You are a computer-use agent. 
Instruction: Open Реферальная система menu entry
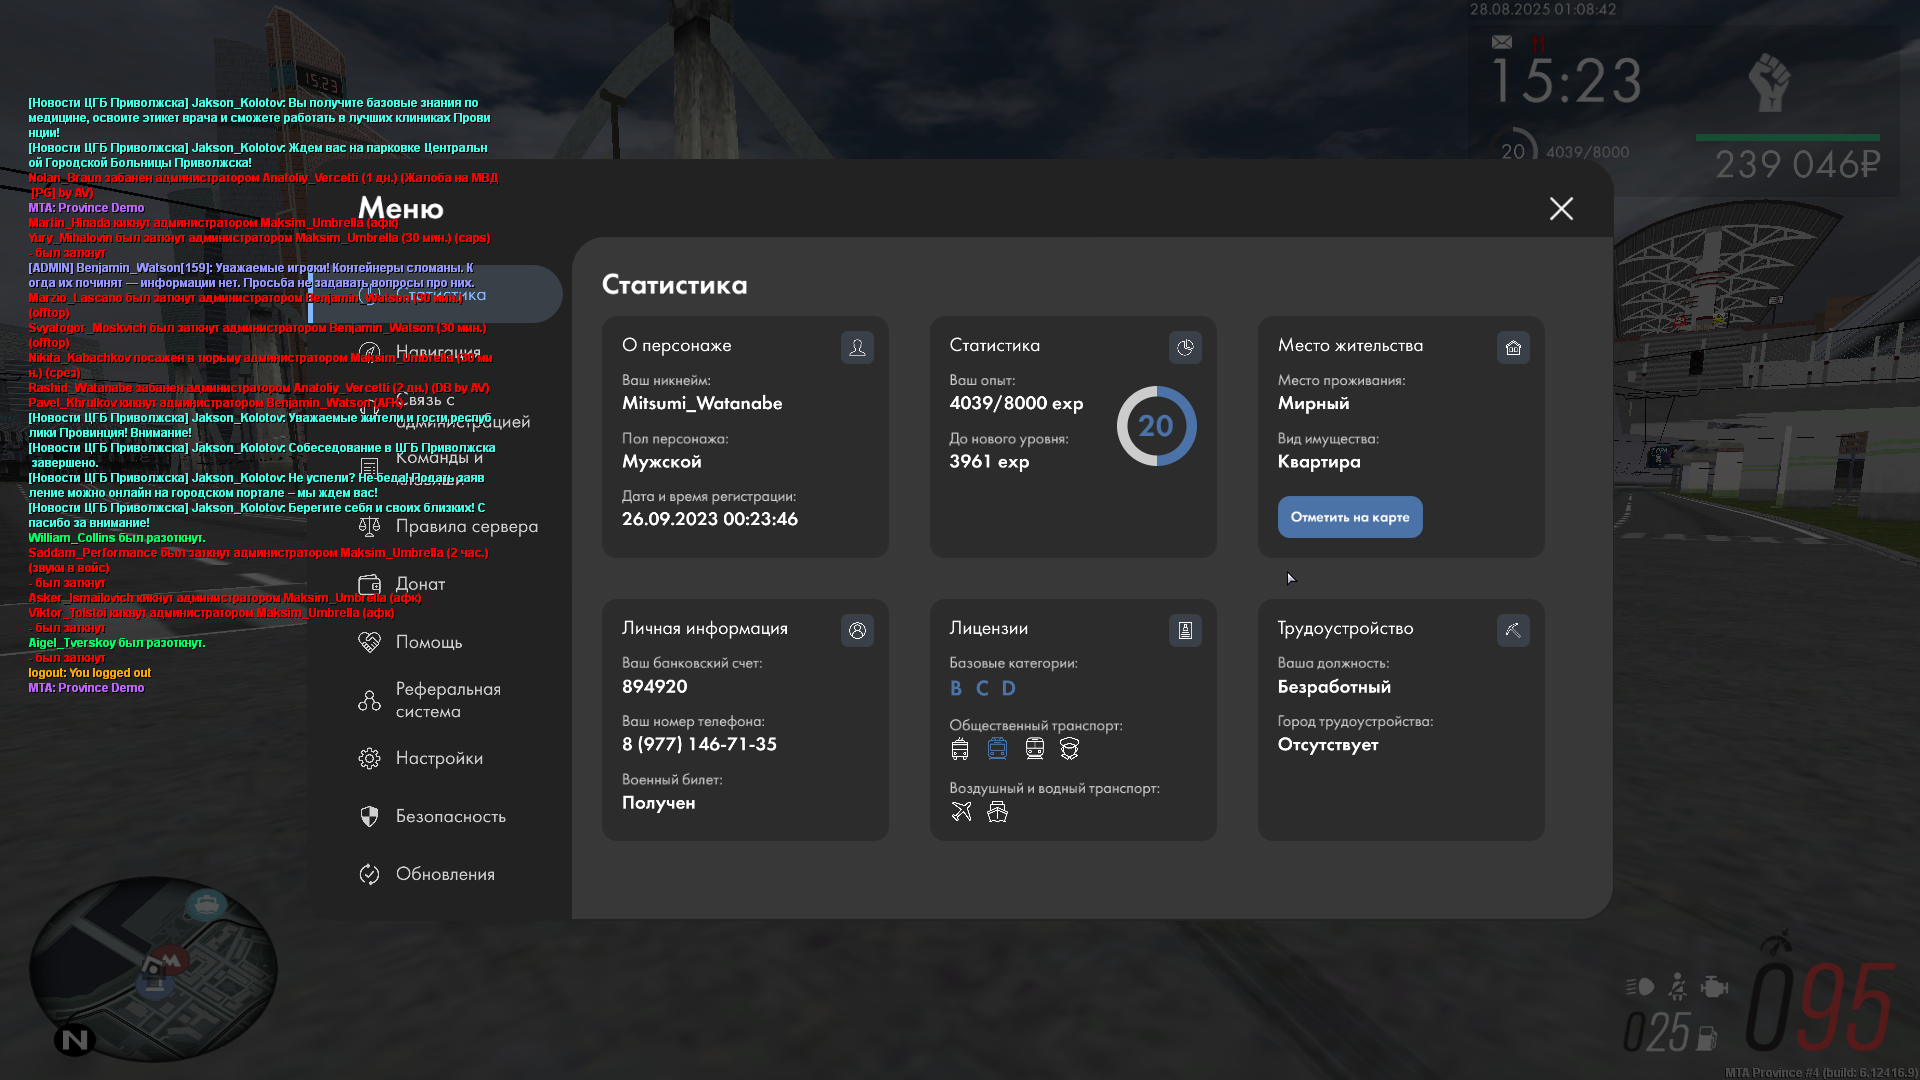click(x=446, y=700)
